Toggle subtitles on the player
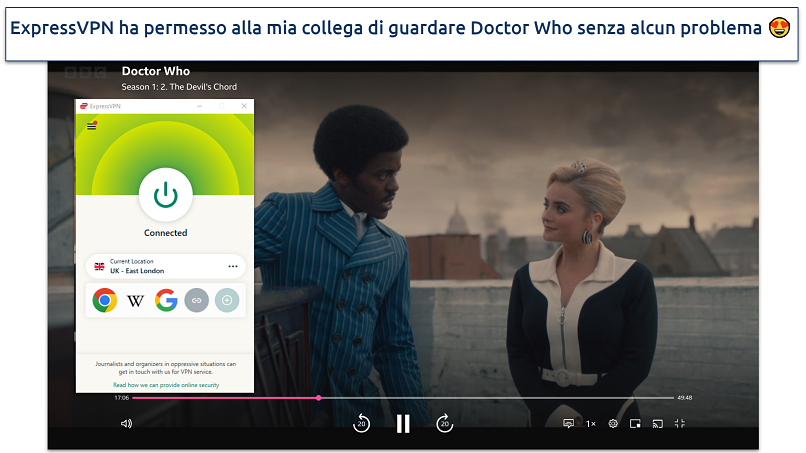The image size is (806, 453). coord(568,424)
